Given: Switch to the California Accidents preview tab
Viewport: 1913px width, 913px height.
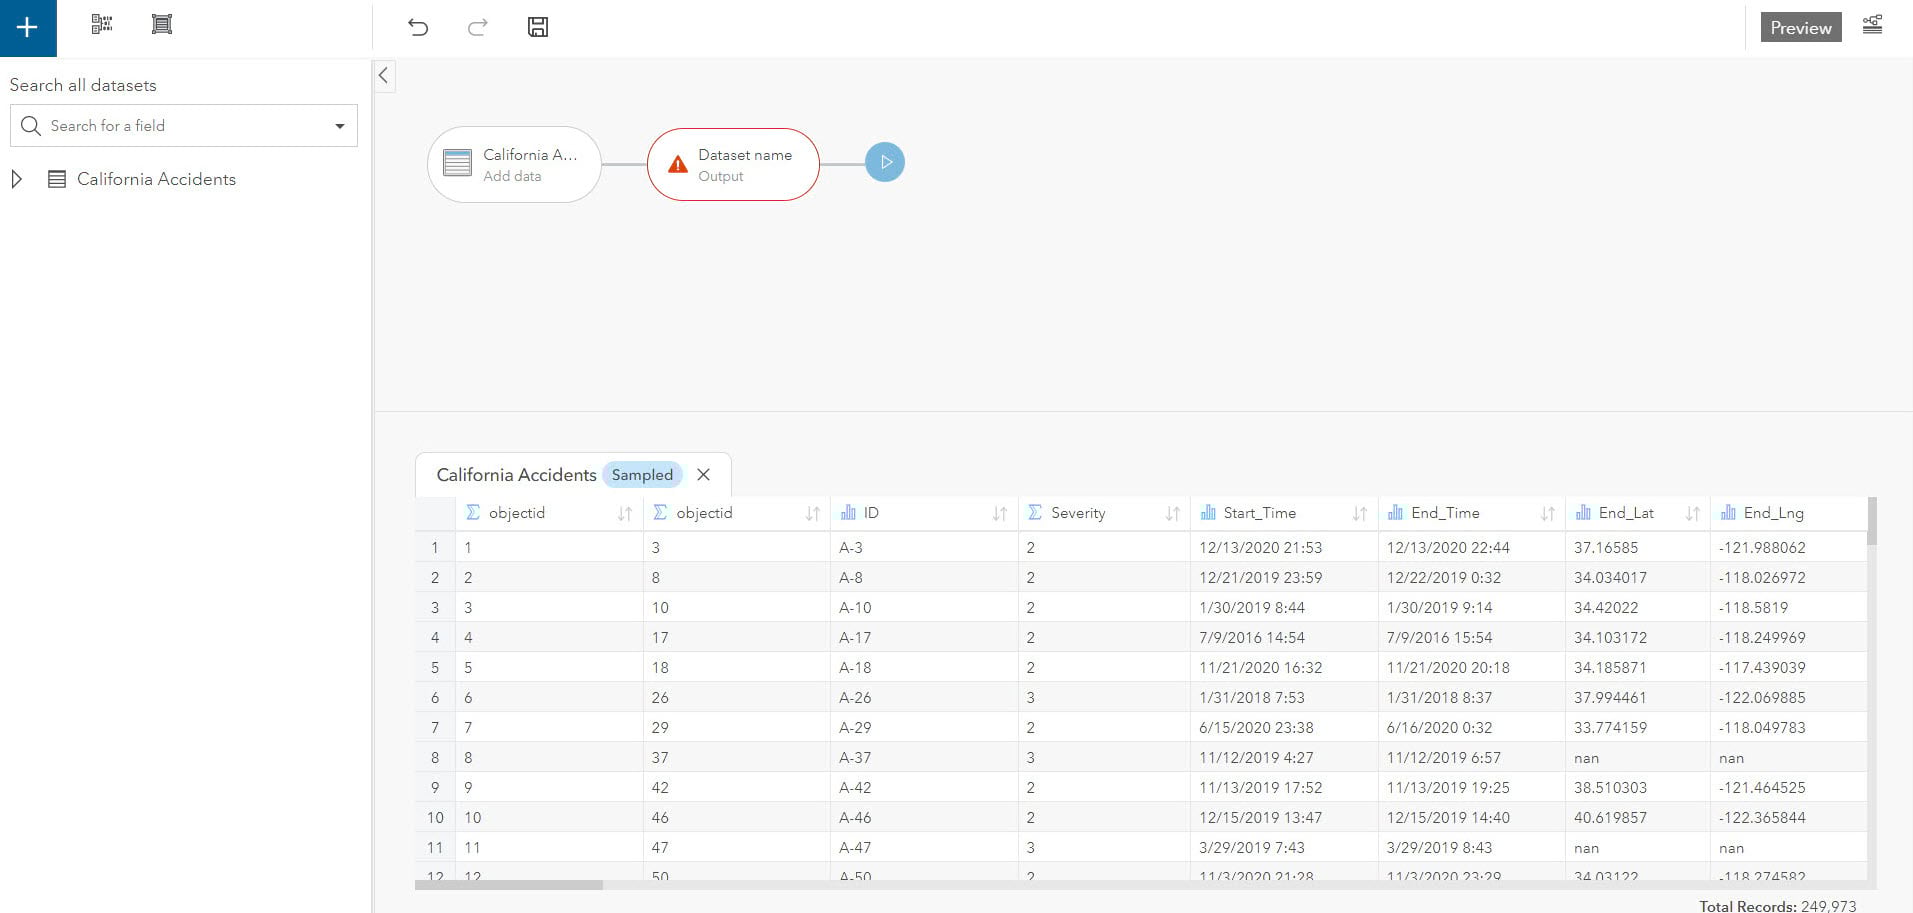Looking at the screenshot, I should [514, 474].
